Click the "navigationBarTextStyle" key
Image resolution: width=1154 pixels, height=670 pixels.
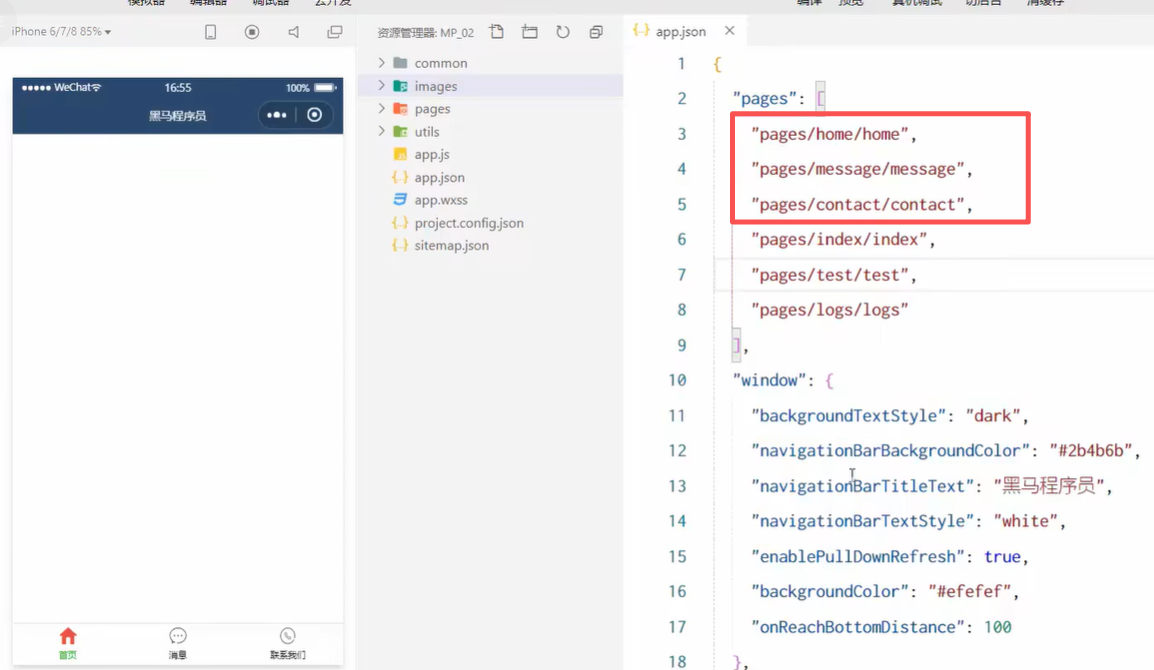(x=862, y=521)
